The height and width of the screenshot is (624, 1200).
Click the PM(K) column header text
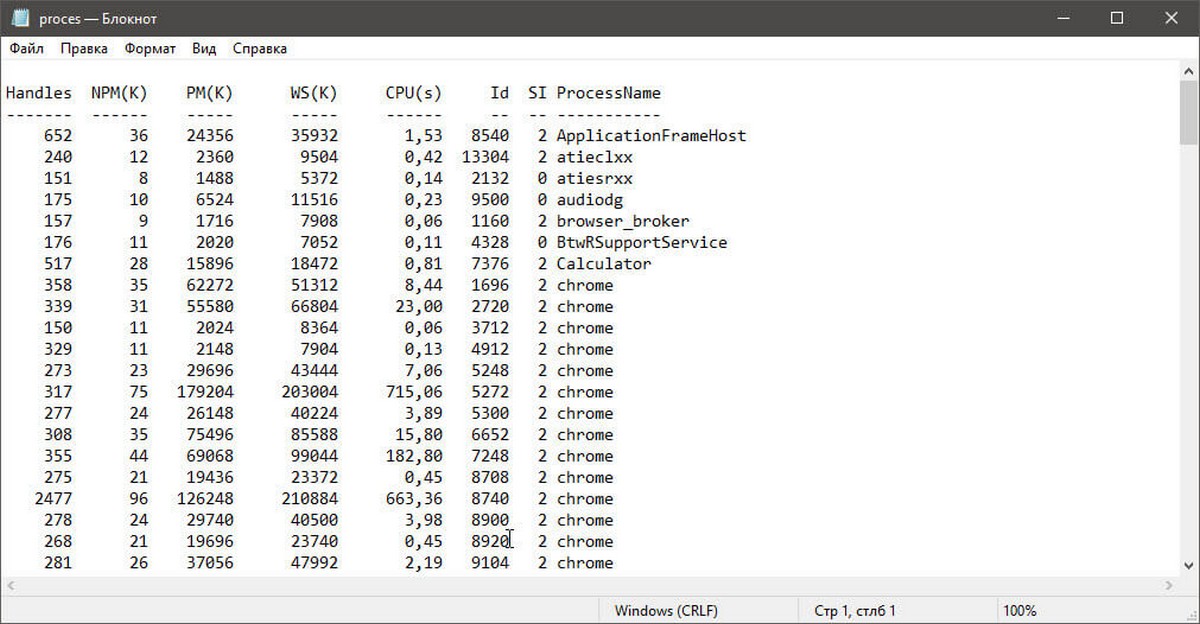pos(210,93)
